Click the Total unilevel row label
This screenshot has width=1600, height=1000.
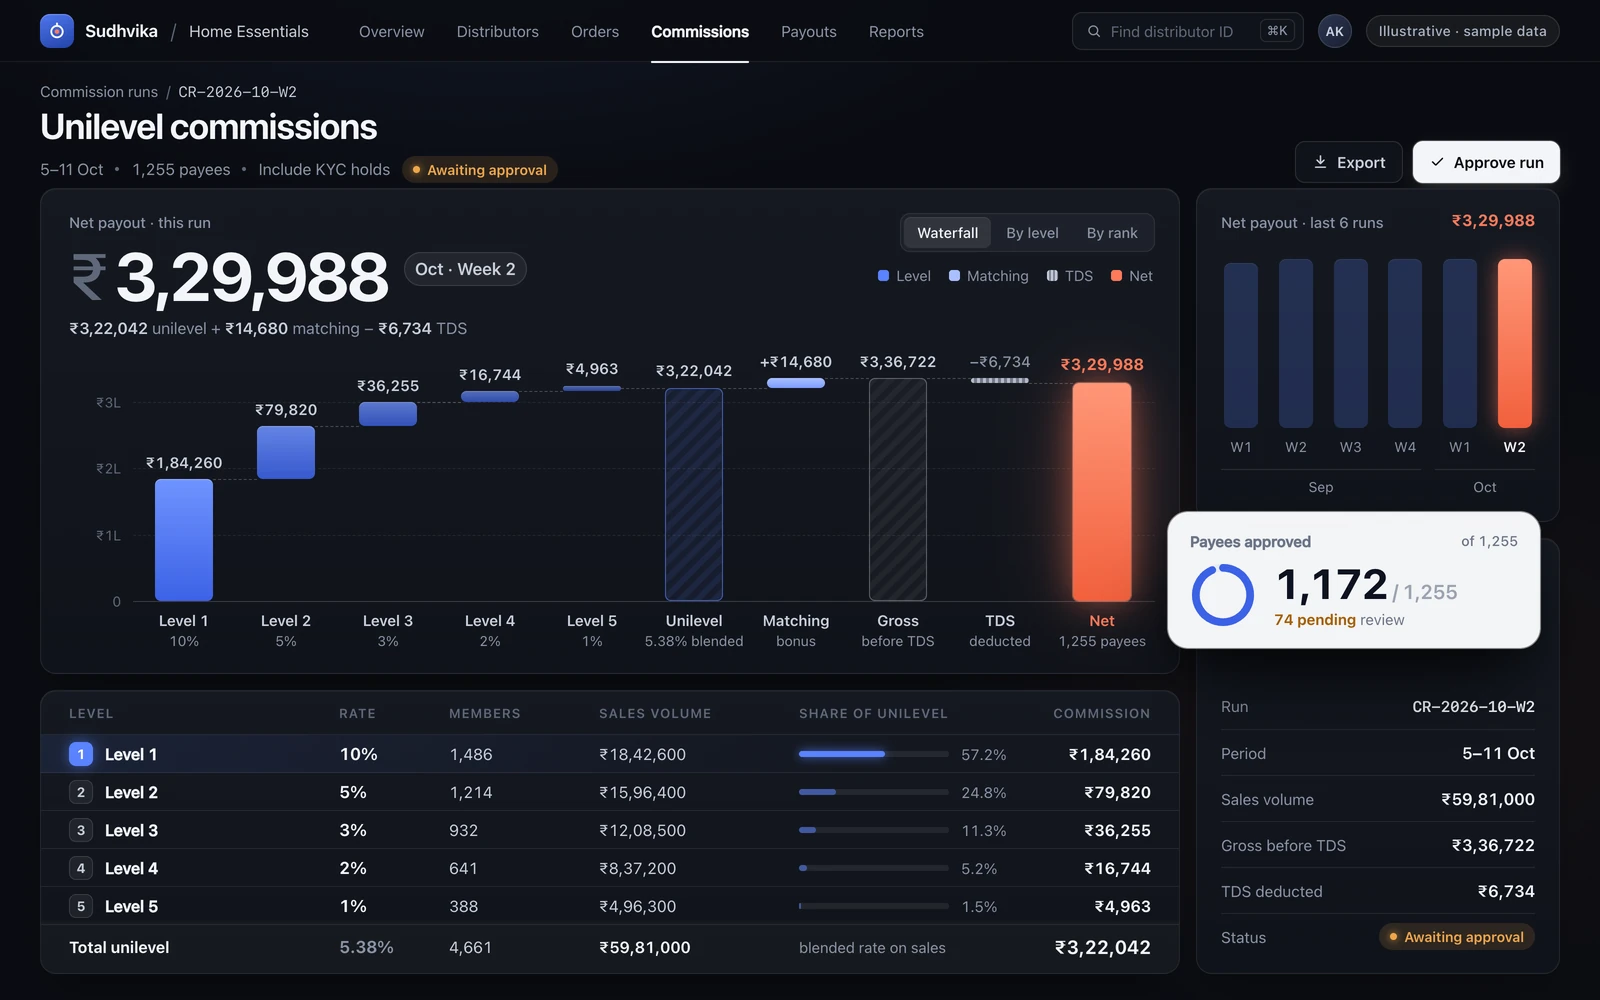[x=119, y=948]
